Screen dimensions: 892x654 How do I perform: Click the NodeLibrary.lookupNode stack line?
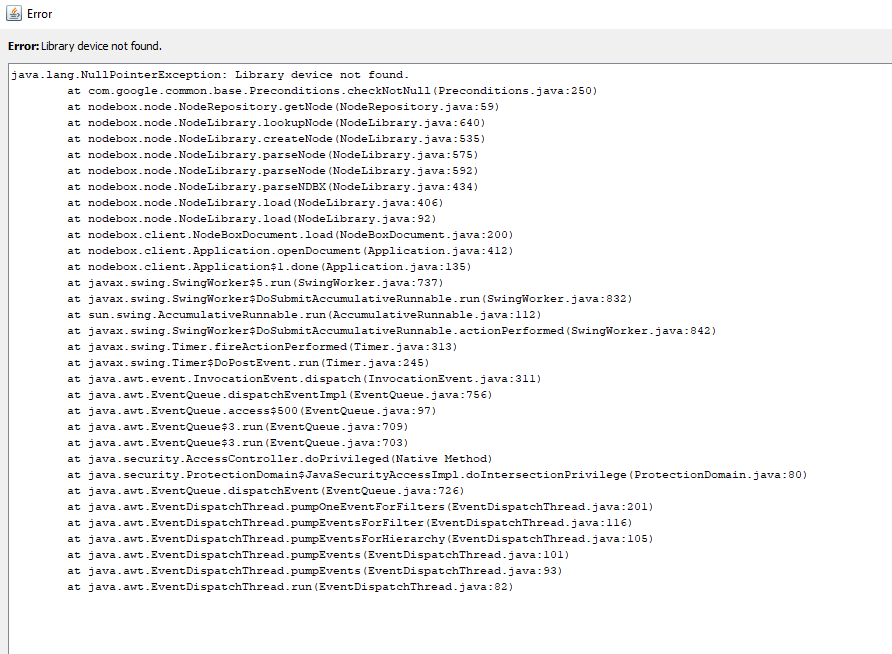276,122
